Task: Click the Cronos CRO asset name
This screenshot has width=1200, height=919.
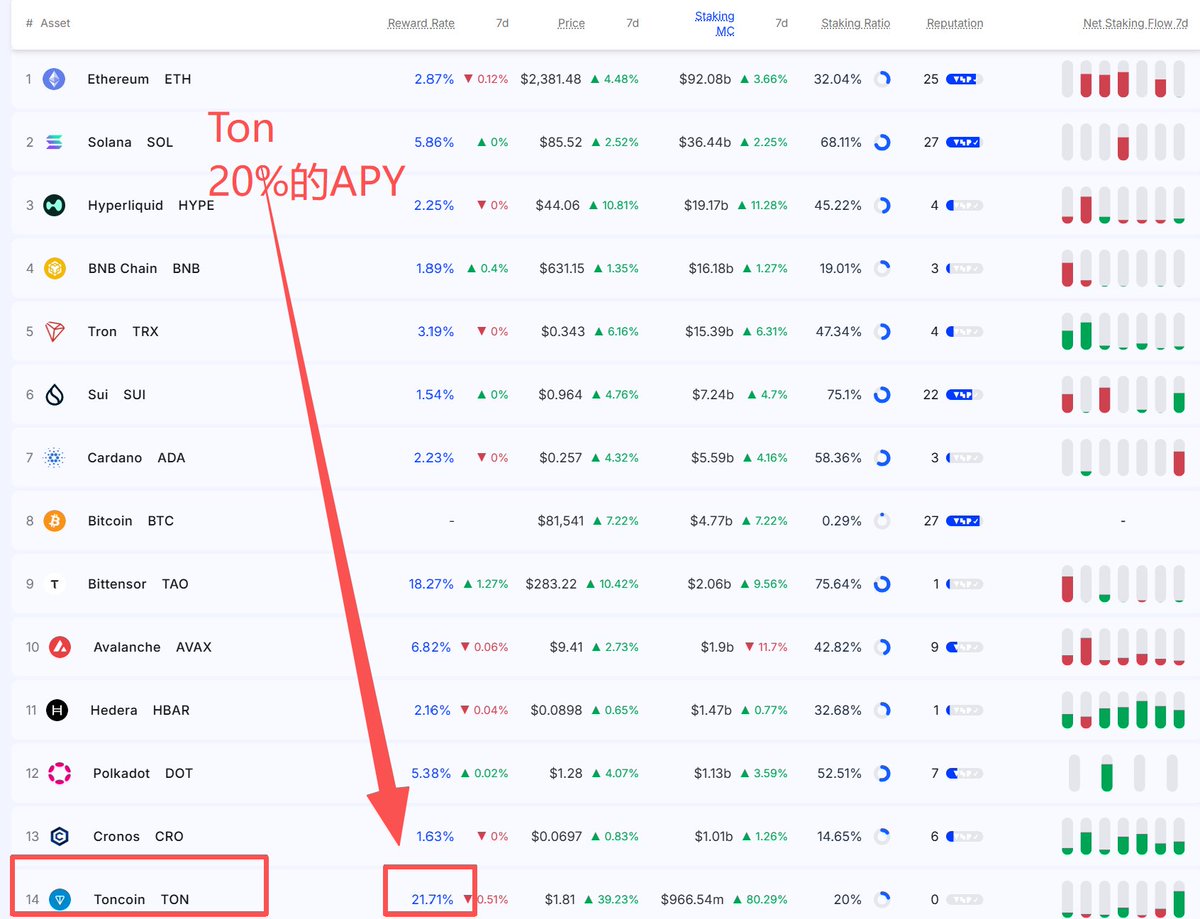Action: [138, 836]
